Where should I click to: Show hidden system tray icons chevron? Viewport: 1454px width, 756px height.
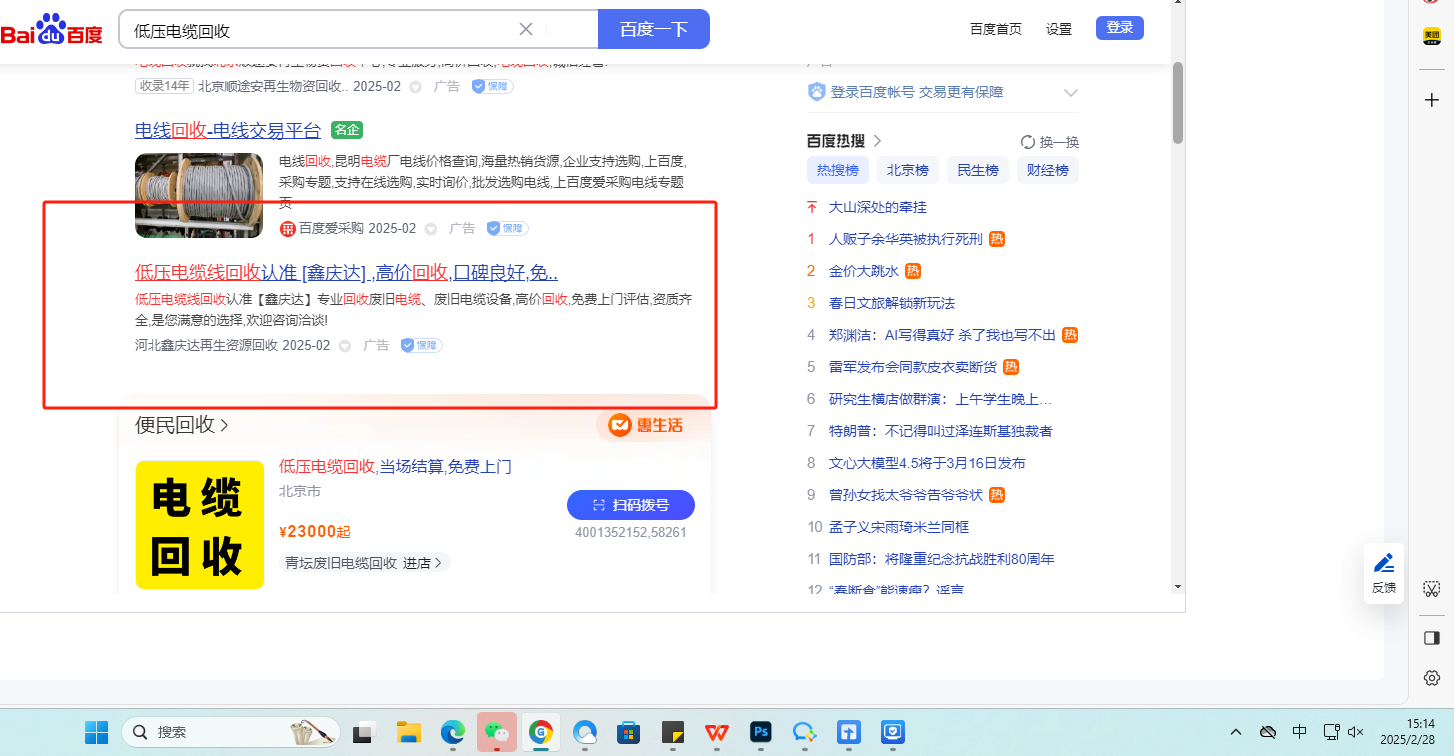pyautogui.click(x=1237, y=732)
